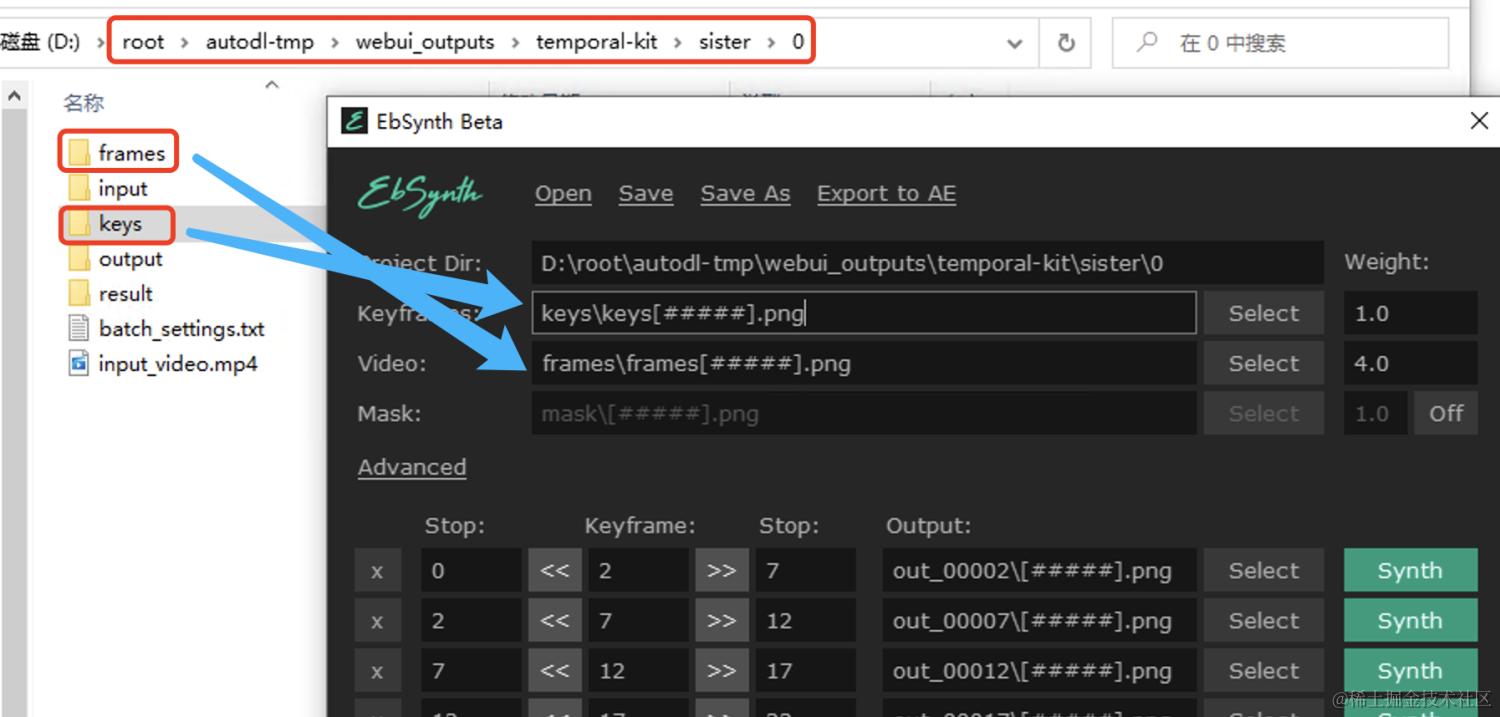Click << button beside keyframe 12
The height and width of the screenshot is (717, 1500).
point(555,671)
